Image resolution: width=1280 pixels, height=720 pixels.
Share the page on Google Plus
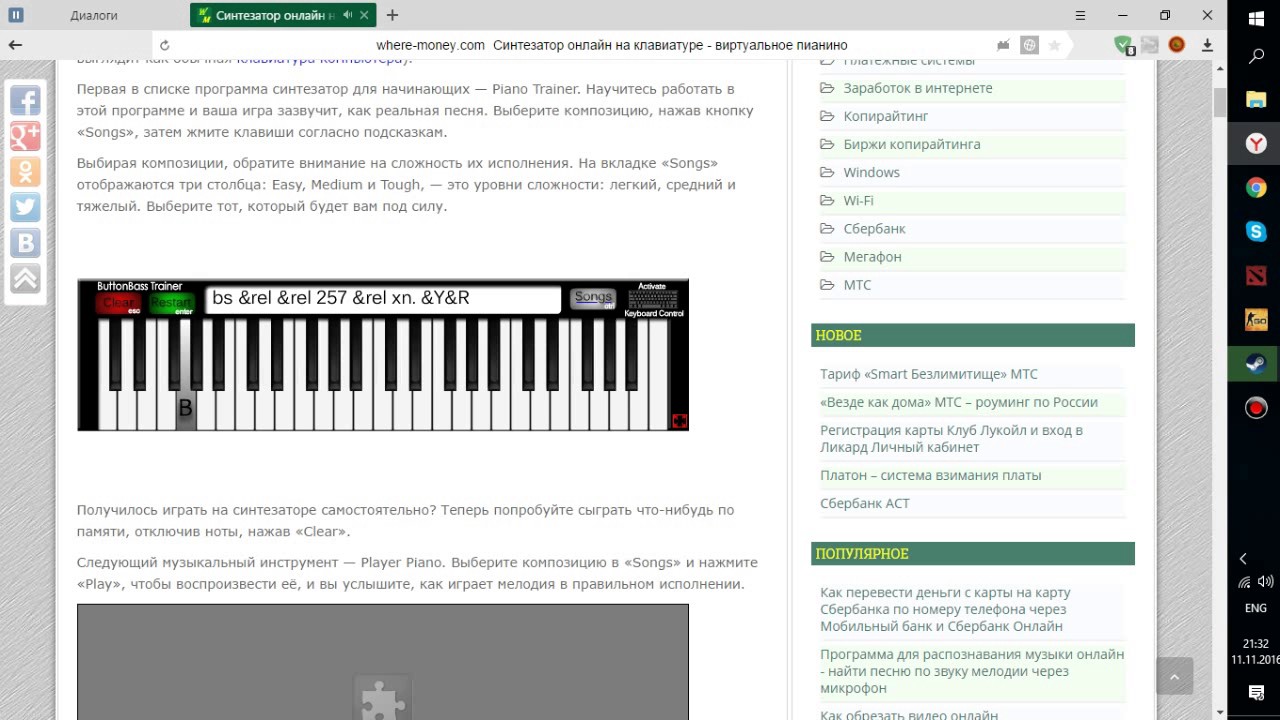tap(25, 136)
